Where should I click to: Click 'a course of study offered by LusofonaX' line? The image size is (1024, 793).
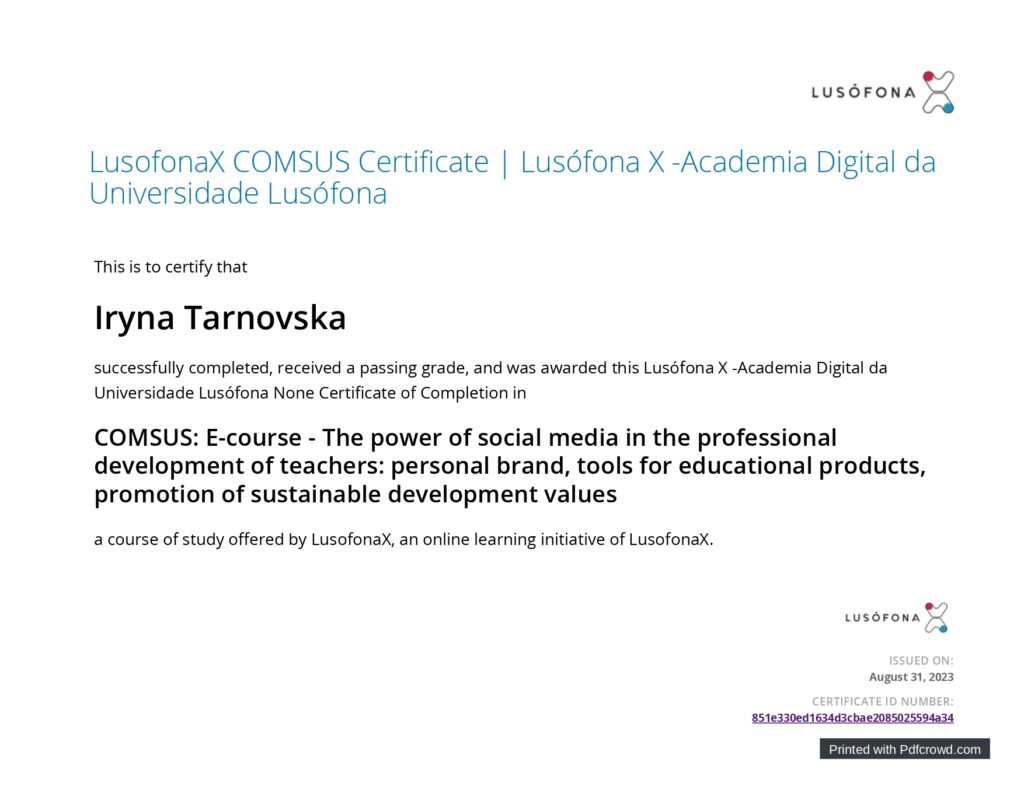[404, 540]
